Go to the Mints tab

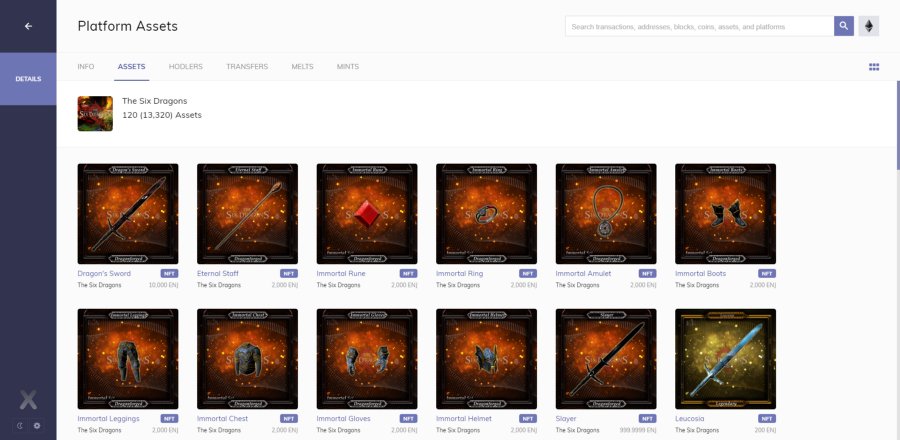pos(348,67)
